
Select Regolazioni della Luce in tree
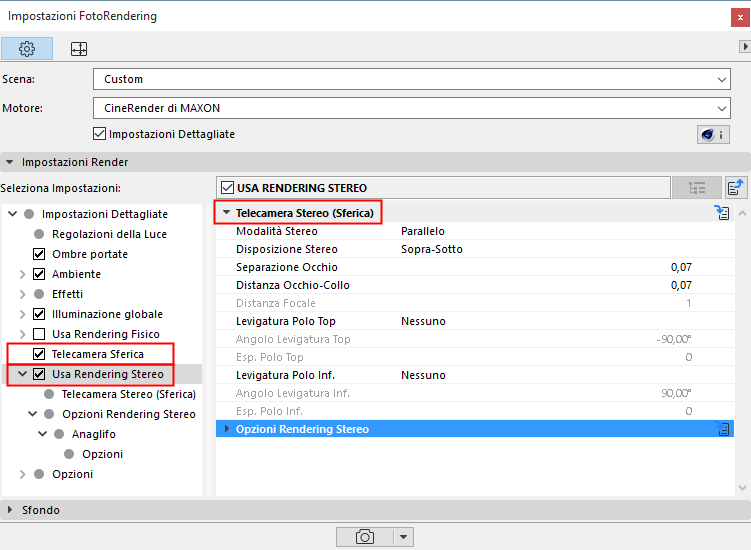[109, 234]
